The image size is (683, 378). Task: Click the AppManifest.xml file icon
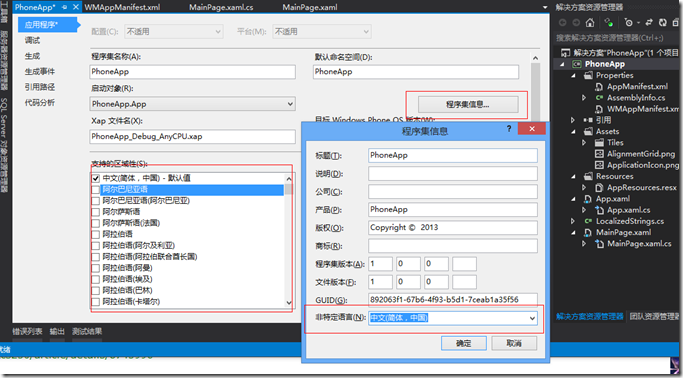(599, 87)
